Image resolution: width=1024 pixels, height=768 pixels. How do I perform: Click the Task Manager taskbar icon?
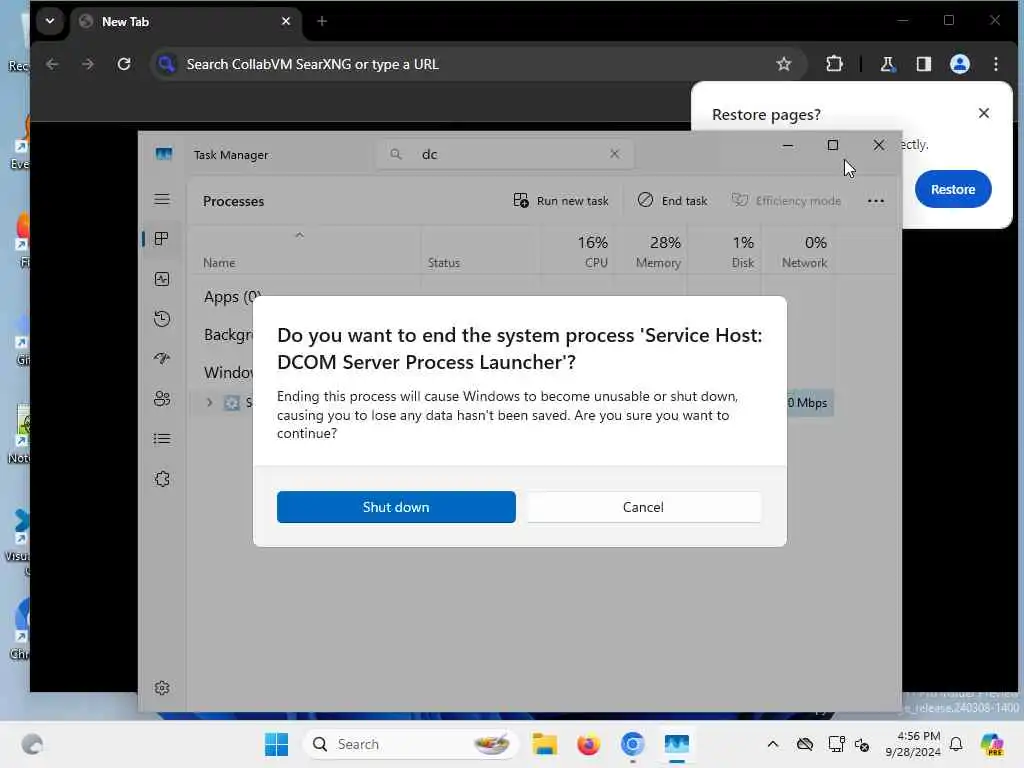tap(677, 744)
